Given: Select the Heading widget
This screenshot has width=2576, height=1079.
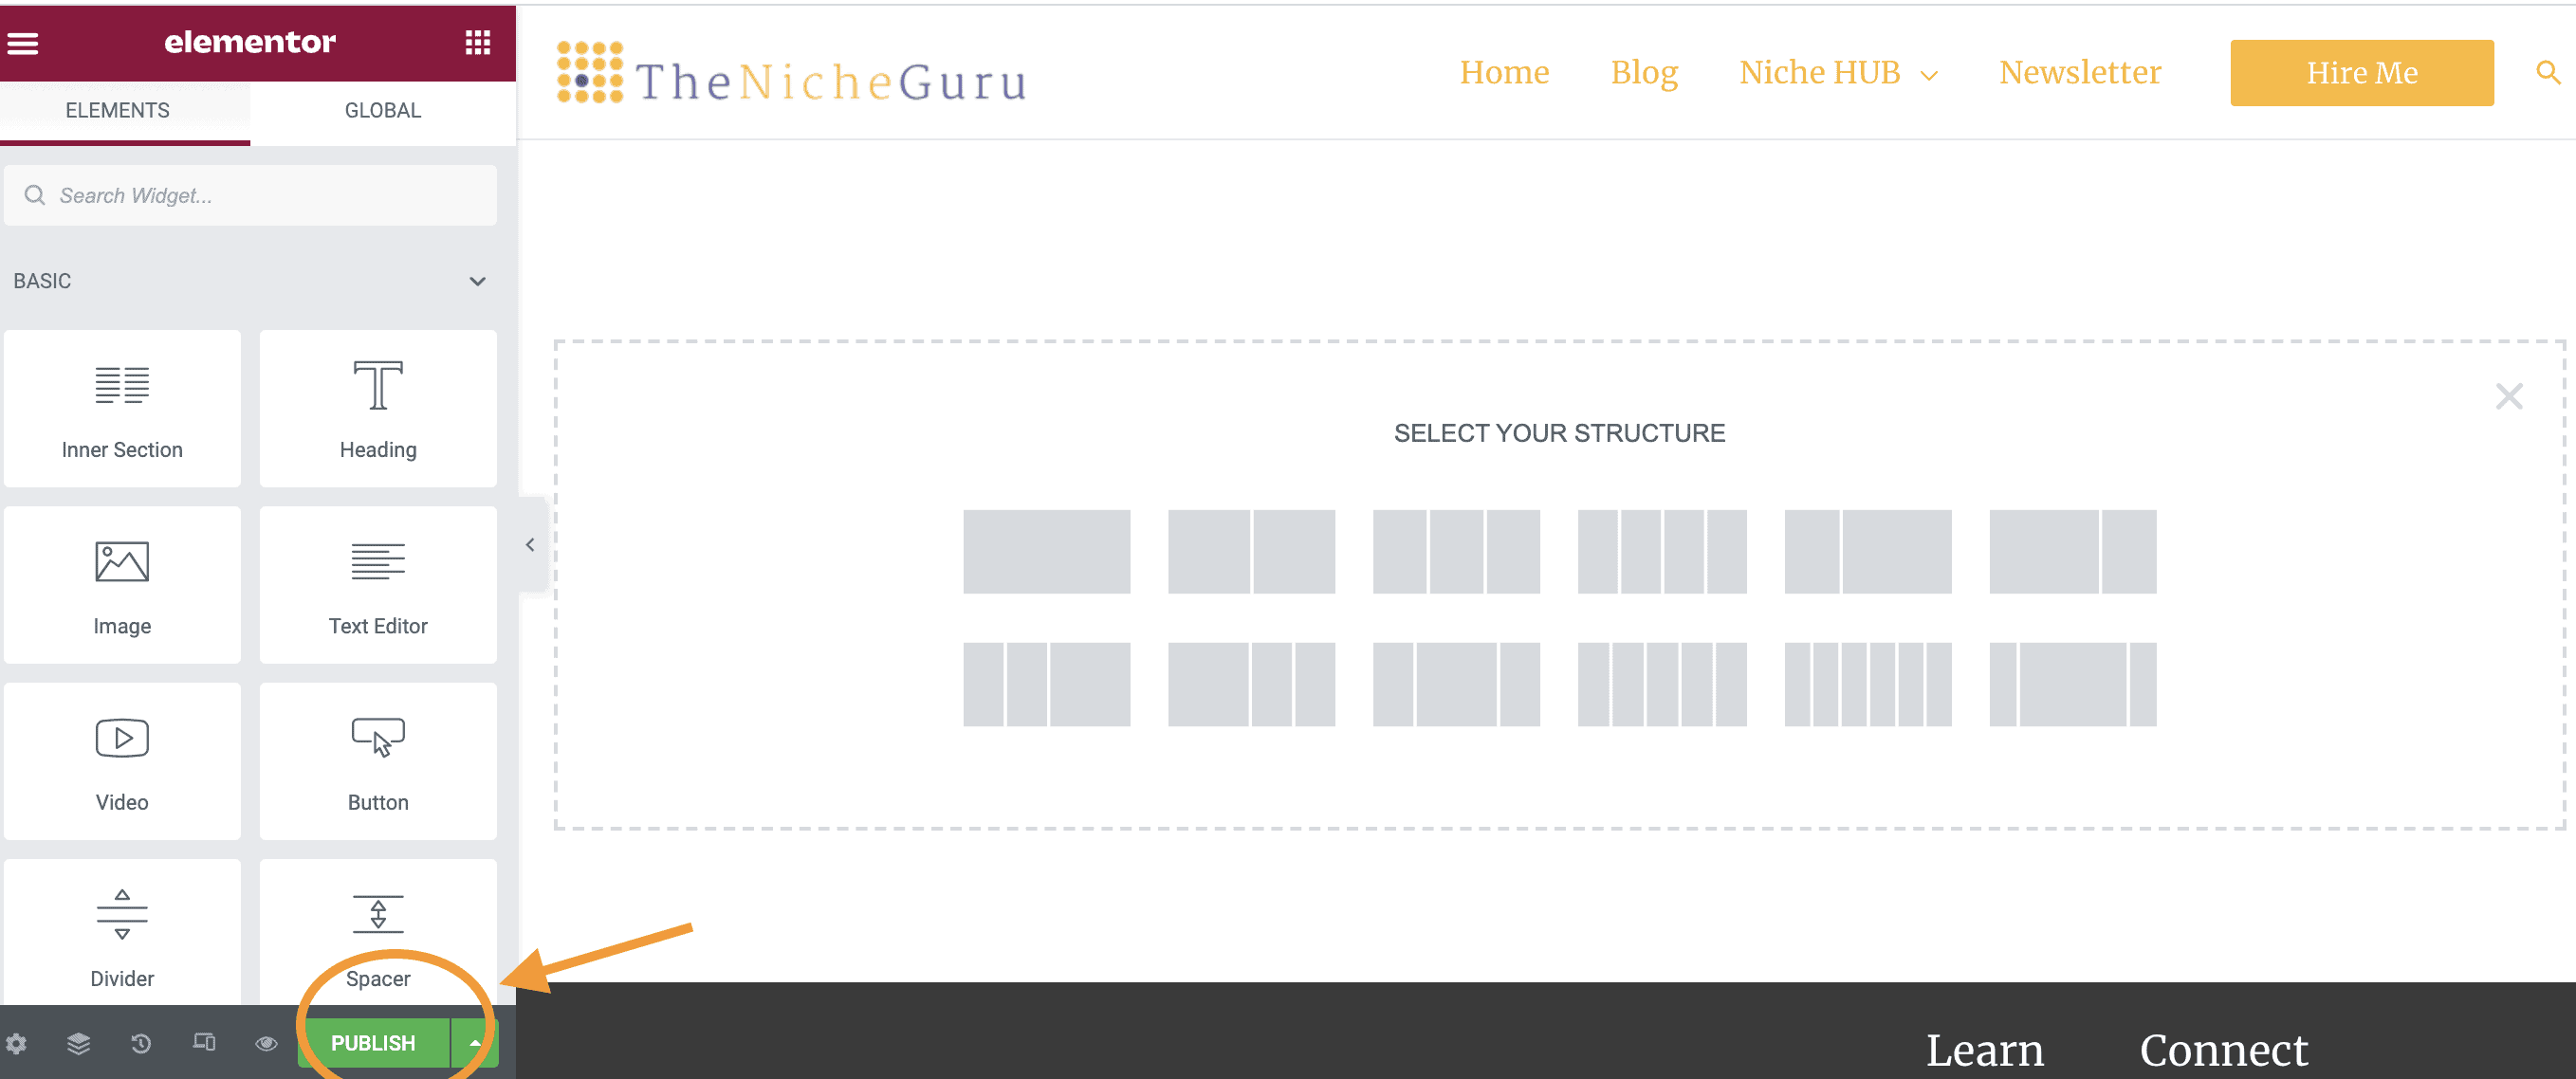Looking at the screenshot, I should point(378,408).
